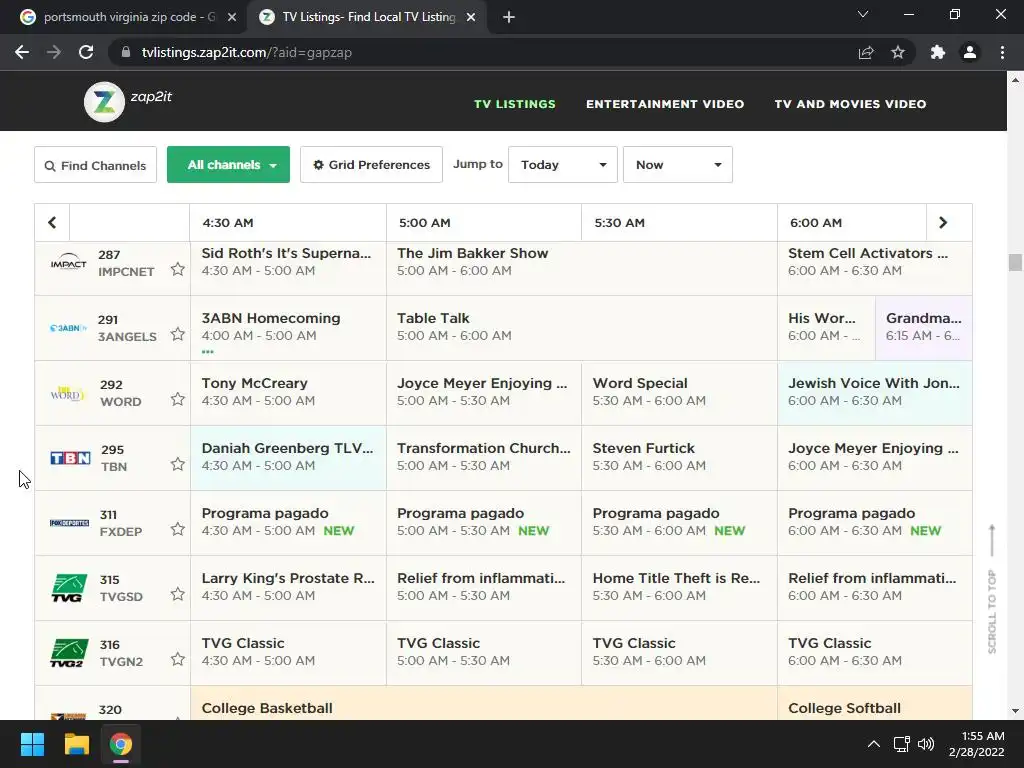1024x768 pixels.
Task: Open the Chrome profile icon
Action: pos(970,52)
